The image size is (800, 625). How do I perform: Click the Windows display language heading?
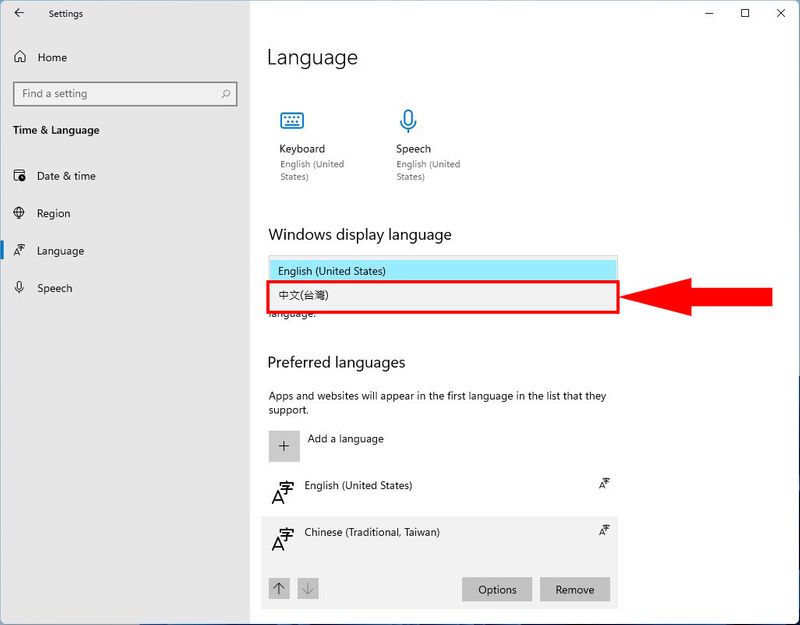pyautogui.click(x=360, y=234)
